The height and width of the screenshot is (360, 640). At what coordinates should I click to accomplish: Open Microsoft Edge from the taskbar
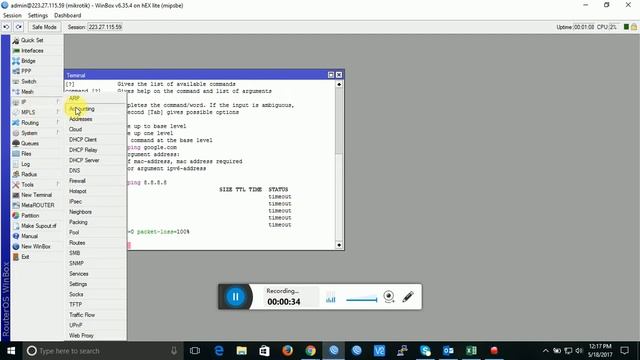(219, 351)
